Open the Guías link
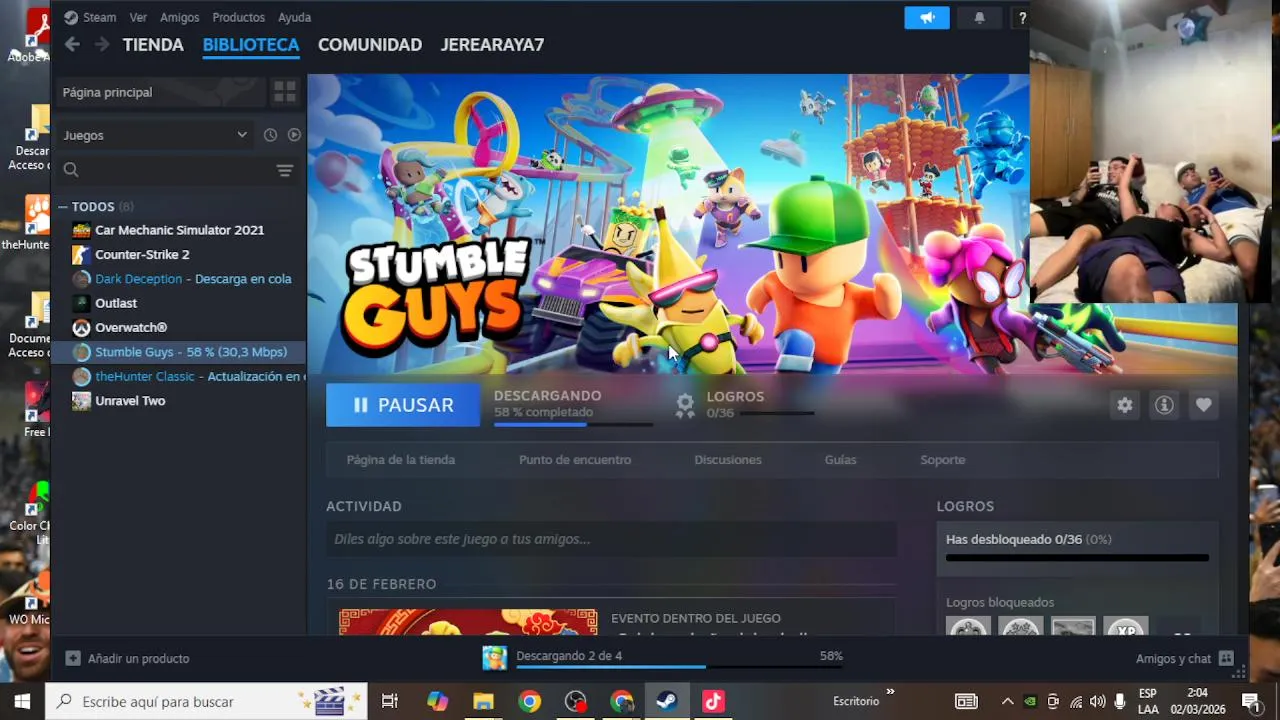Viewport: 1280px width, 720px height. (x=840, y=460)
